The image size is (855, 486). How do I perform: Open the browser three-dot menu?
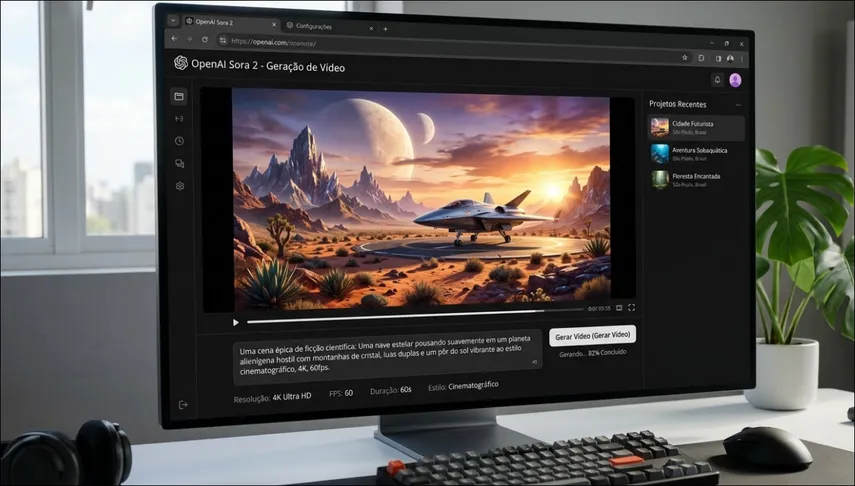[742, 59]
